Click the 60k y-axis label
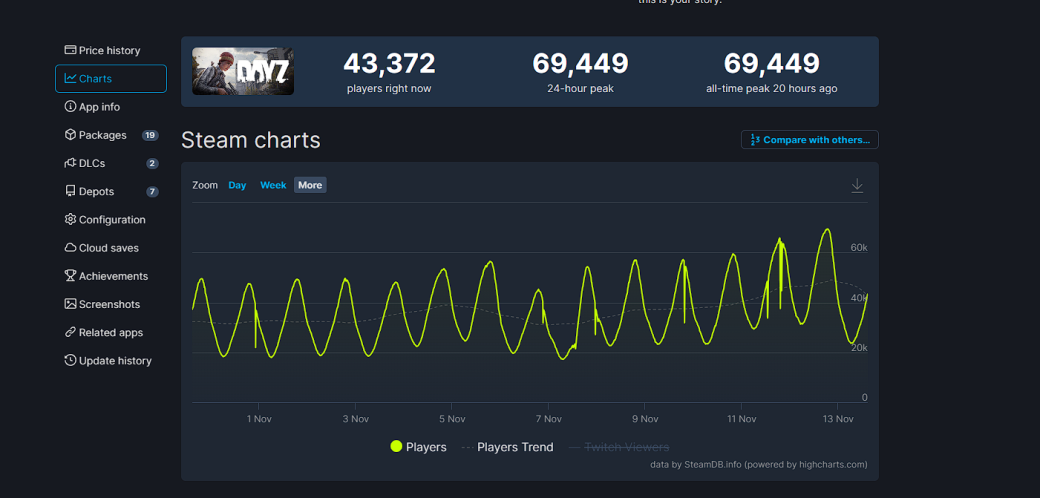 pos(859,247)
